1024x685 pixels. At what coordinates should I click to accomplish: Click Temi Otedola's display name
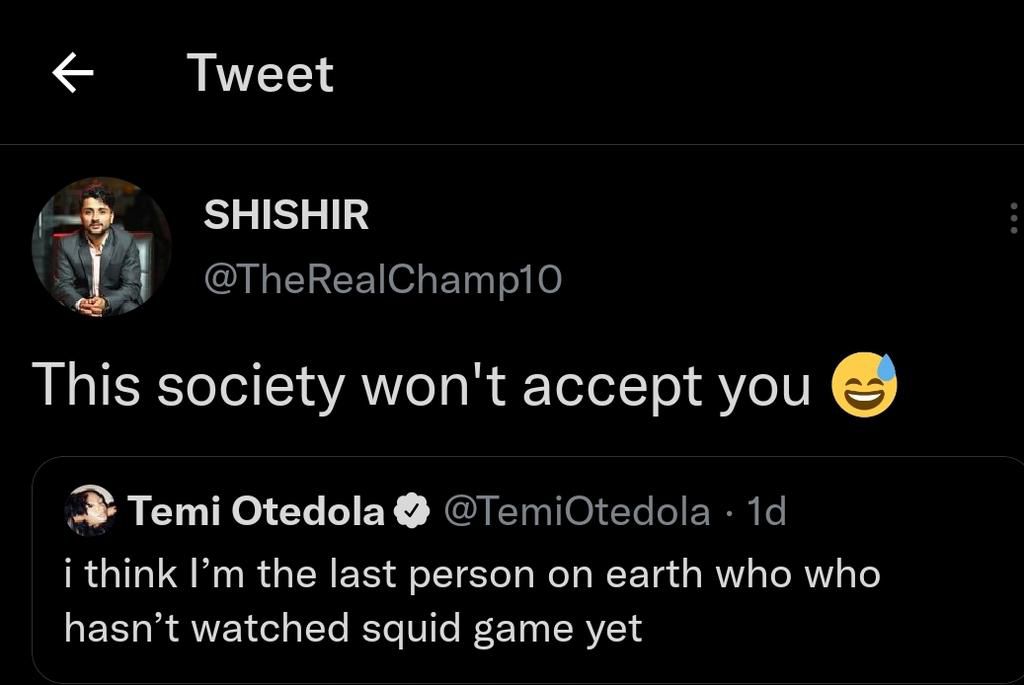(256, 510)
